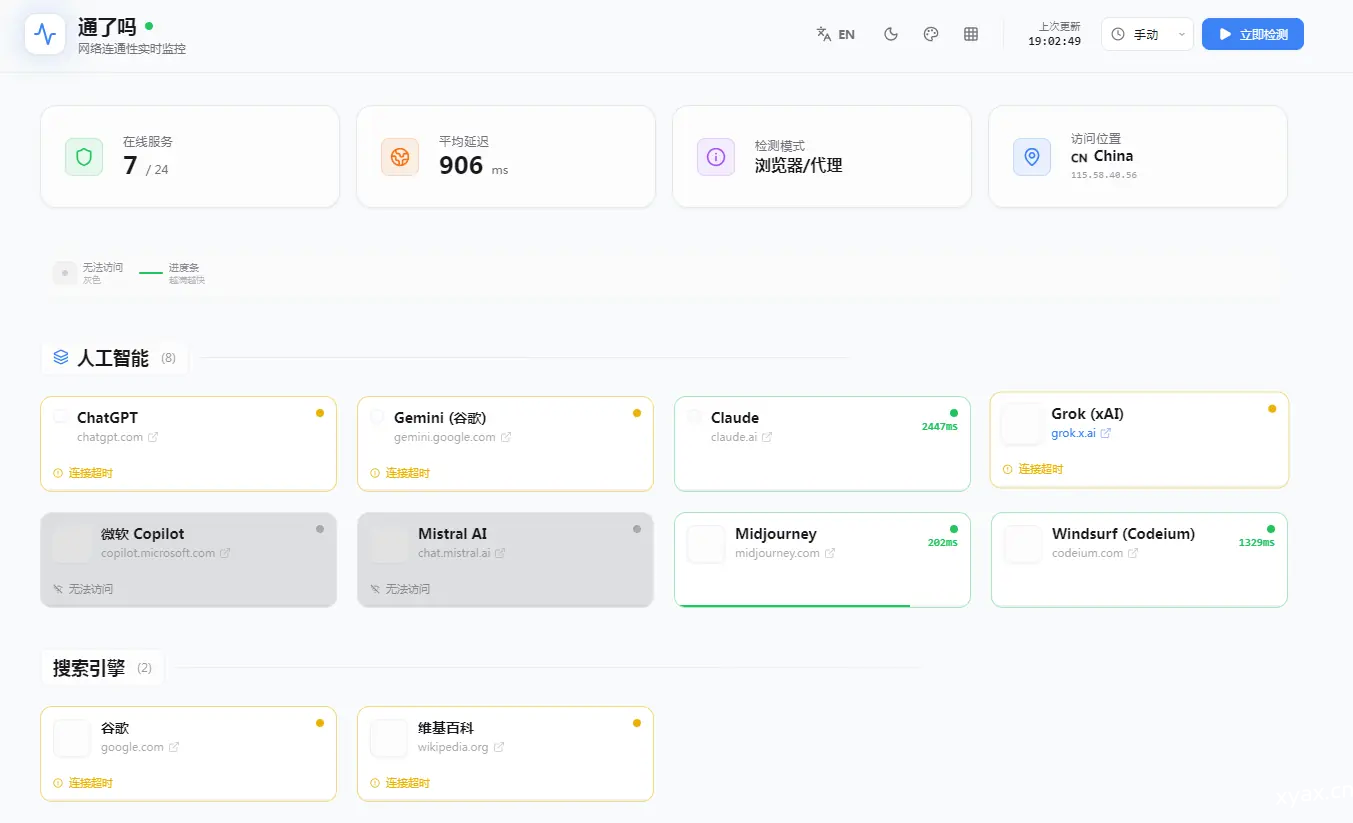The height and width of the screenshot is (823, 1353).
Task: Click the green shield 在线服务 icon
Action: [84, 157]
